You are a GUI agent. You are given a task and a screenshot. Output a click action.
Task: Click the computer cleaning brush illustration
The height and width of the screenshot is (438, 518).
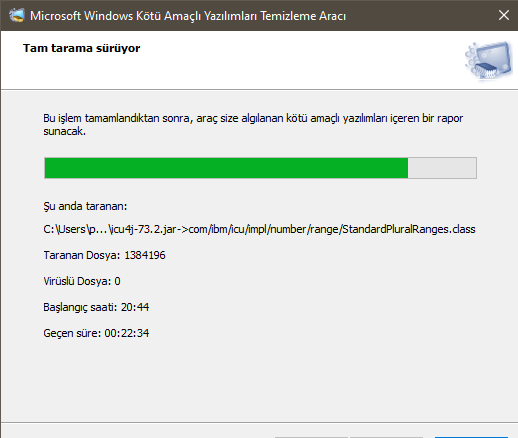coord(489,60)
